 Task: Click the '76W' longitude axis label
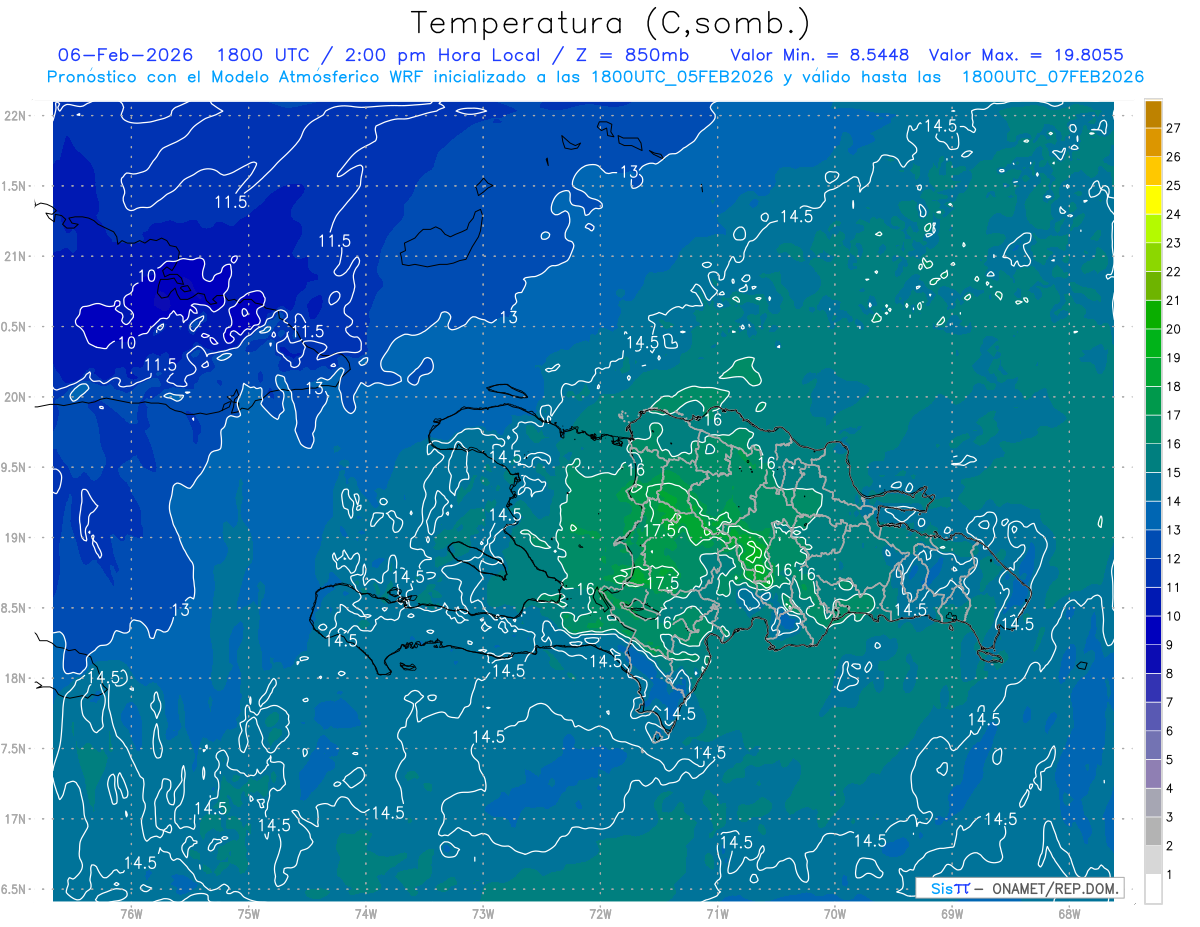click(x=131, y=914)
